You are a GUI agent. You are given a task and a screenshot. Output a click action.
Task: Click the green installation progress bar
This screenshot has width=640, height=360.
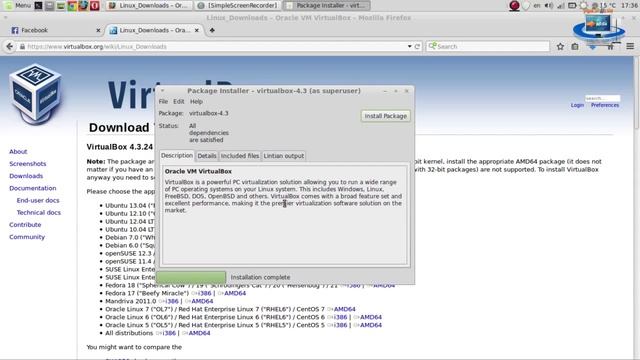(x=191, y=277)
